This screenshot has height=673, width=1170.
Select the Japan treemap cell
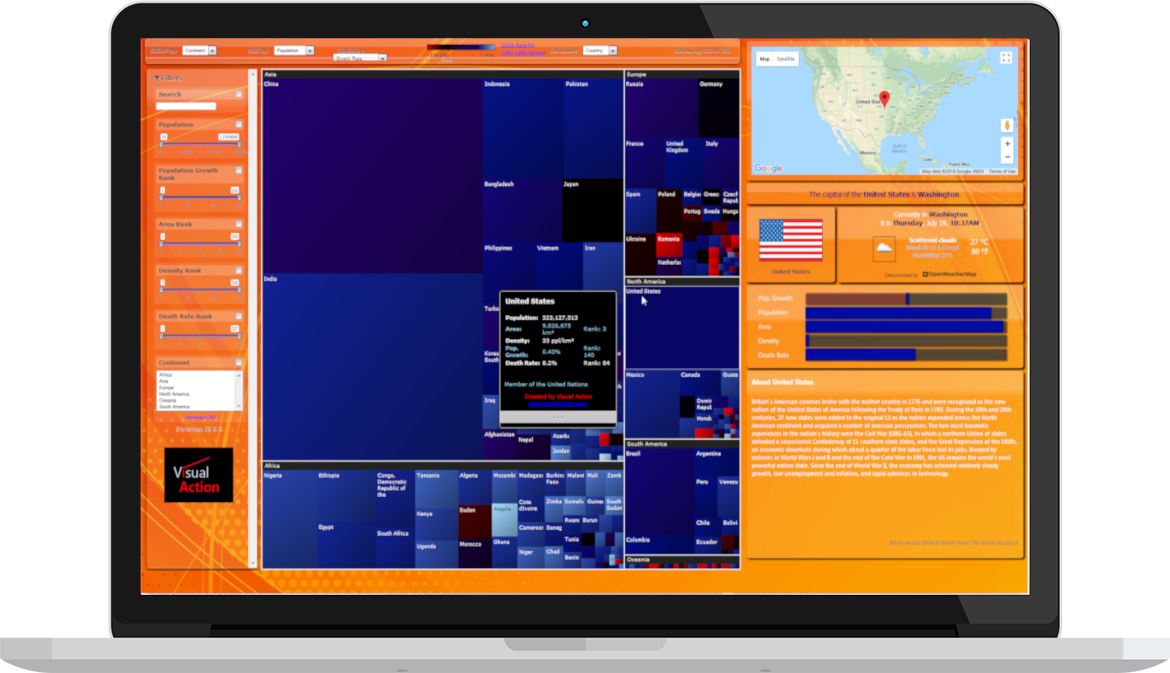(x=592, y=210)
